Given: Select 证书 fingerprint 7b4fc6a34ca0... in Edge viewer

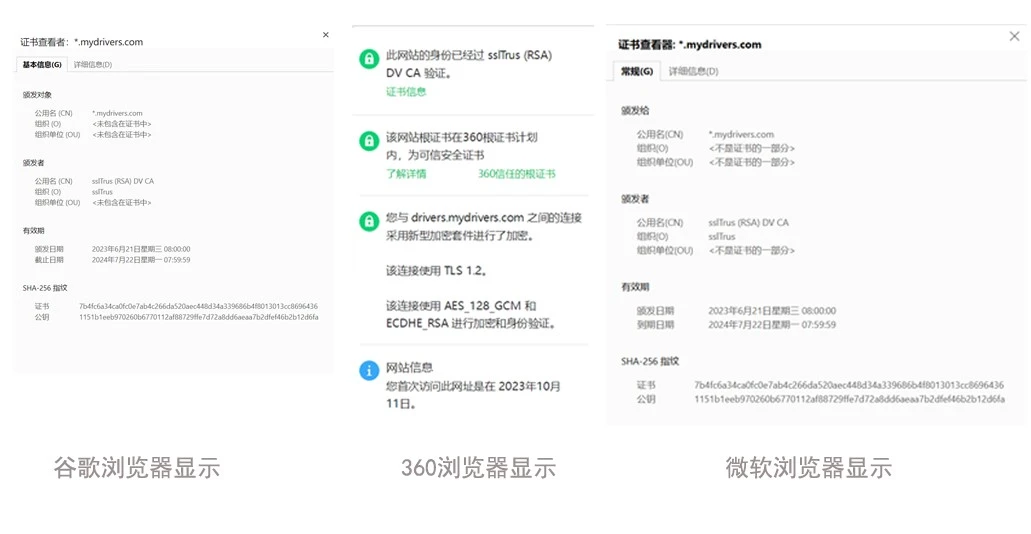Looking at the screenshot, I should point(849,385).
